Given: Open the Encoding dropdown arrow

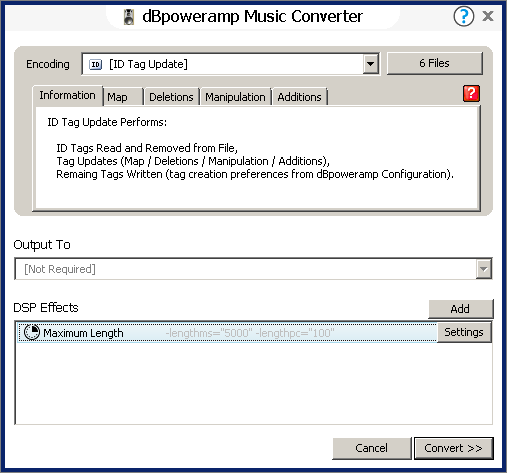Looking at the screenshot, I should [x=370, y=64].
